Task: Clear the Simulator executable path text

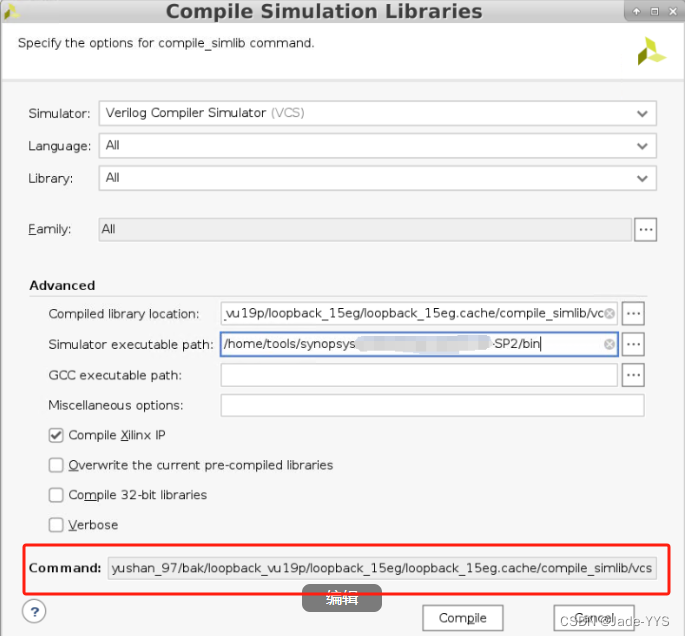Action: 609,345
